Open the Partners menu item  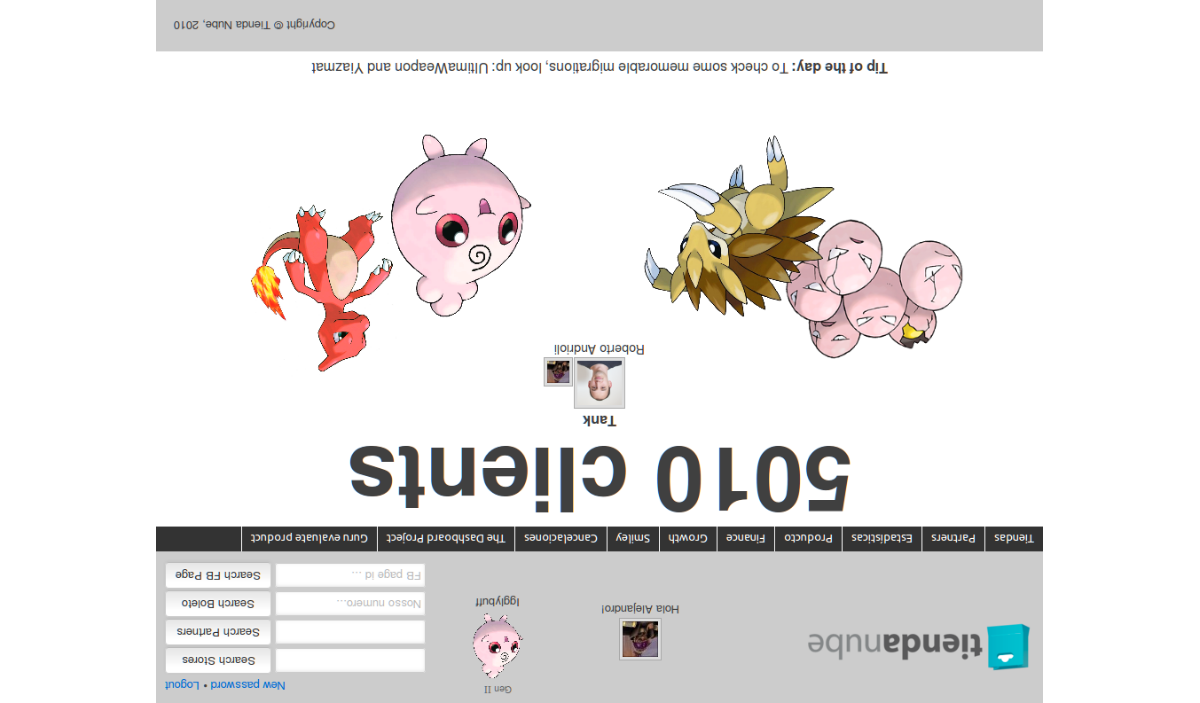point(953,539)
